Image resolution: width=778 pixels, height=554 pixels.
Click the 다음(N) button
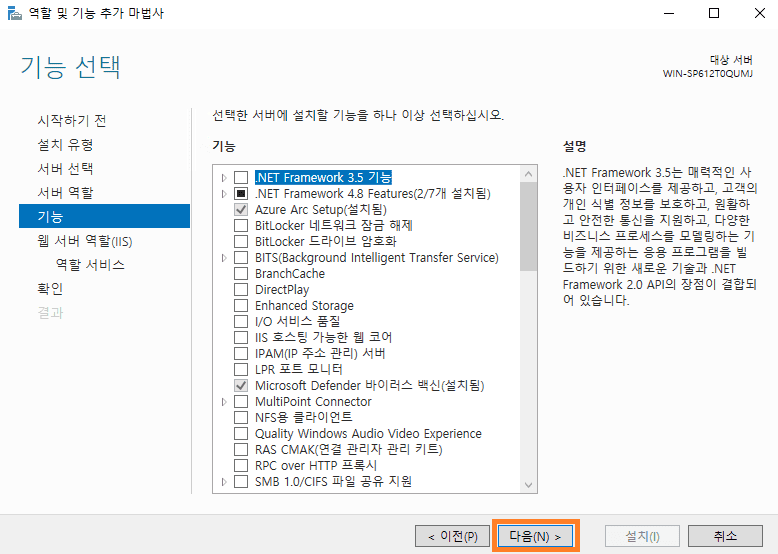pos(535,536)
